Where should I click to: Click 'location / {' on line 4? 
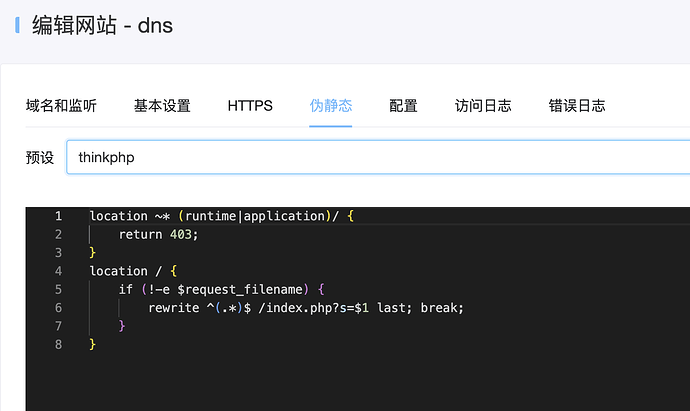tap(133, 271)
